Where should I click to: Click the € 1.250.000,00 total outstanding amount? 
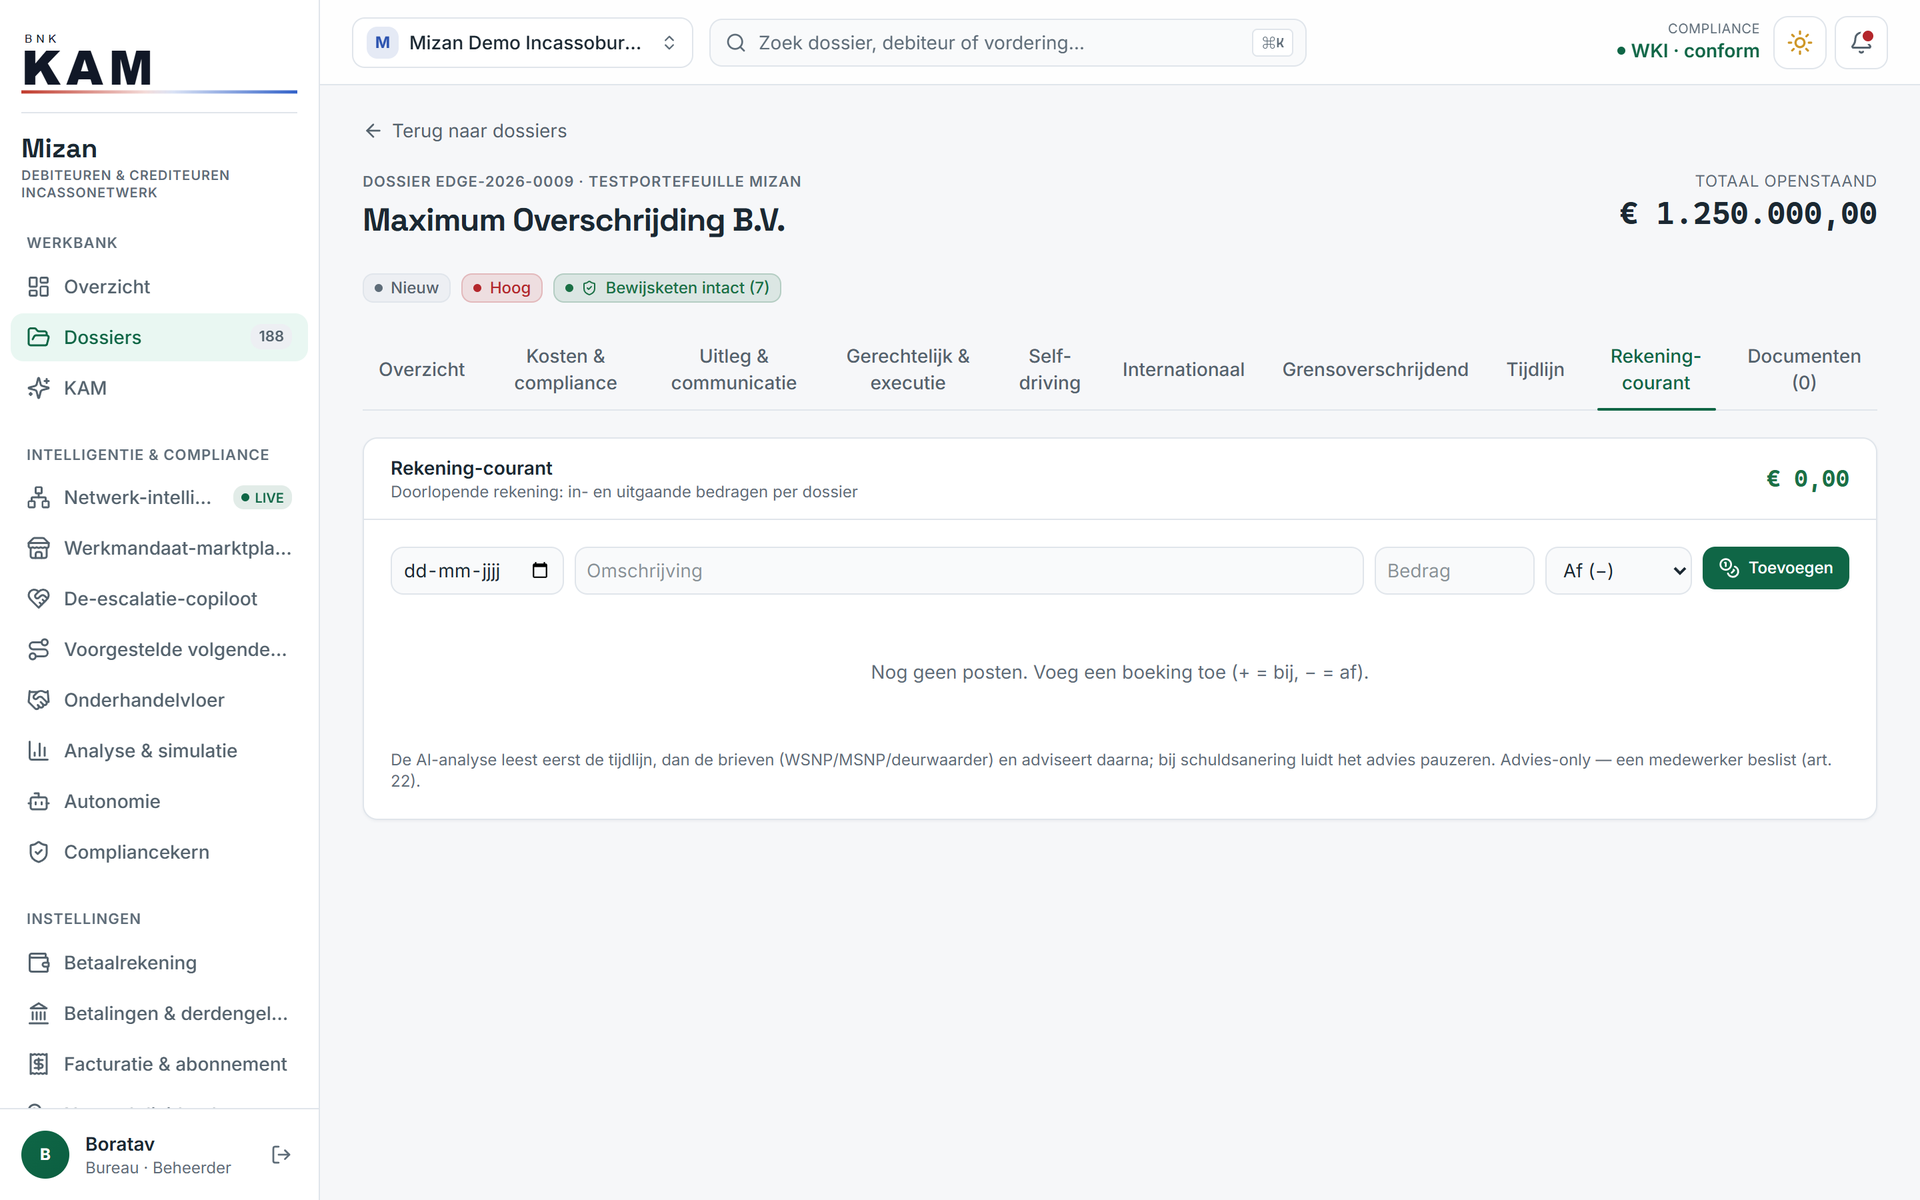pyautogui.click(x=1747, y=214)
